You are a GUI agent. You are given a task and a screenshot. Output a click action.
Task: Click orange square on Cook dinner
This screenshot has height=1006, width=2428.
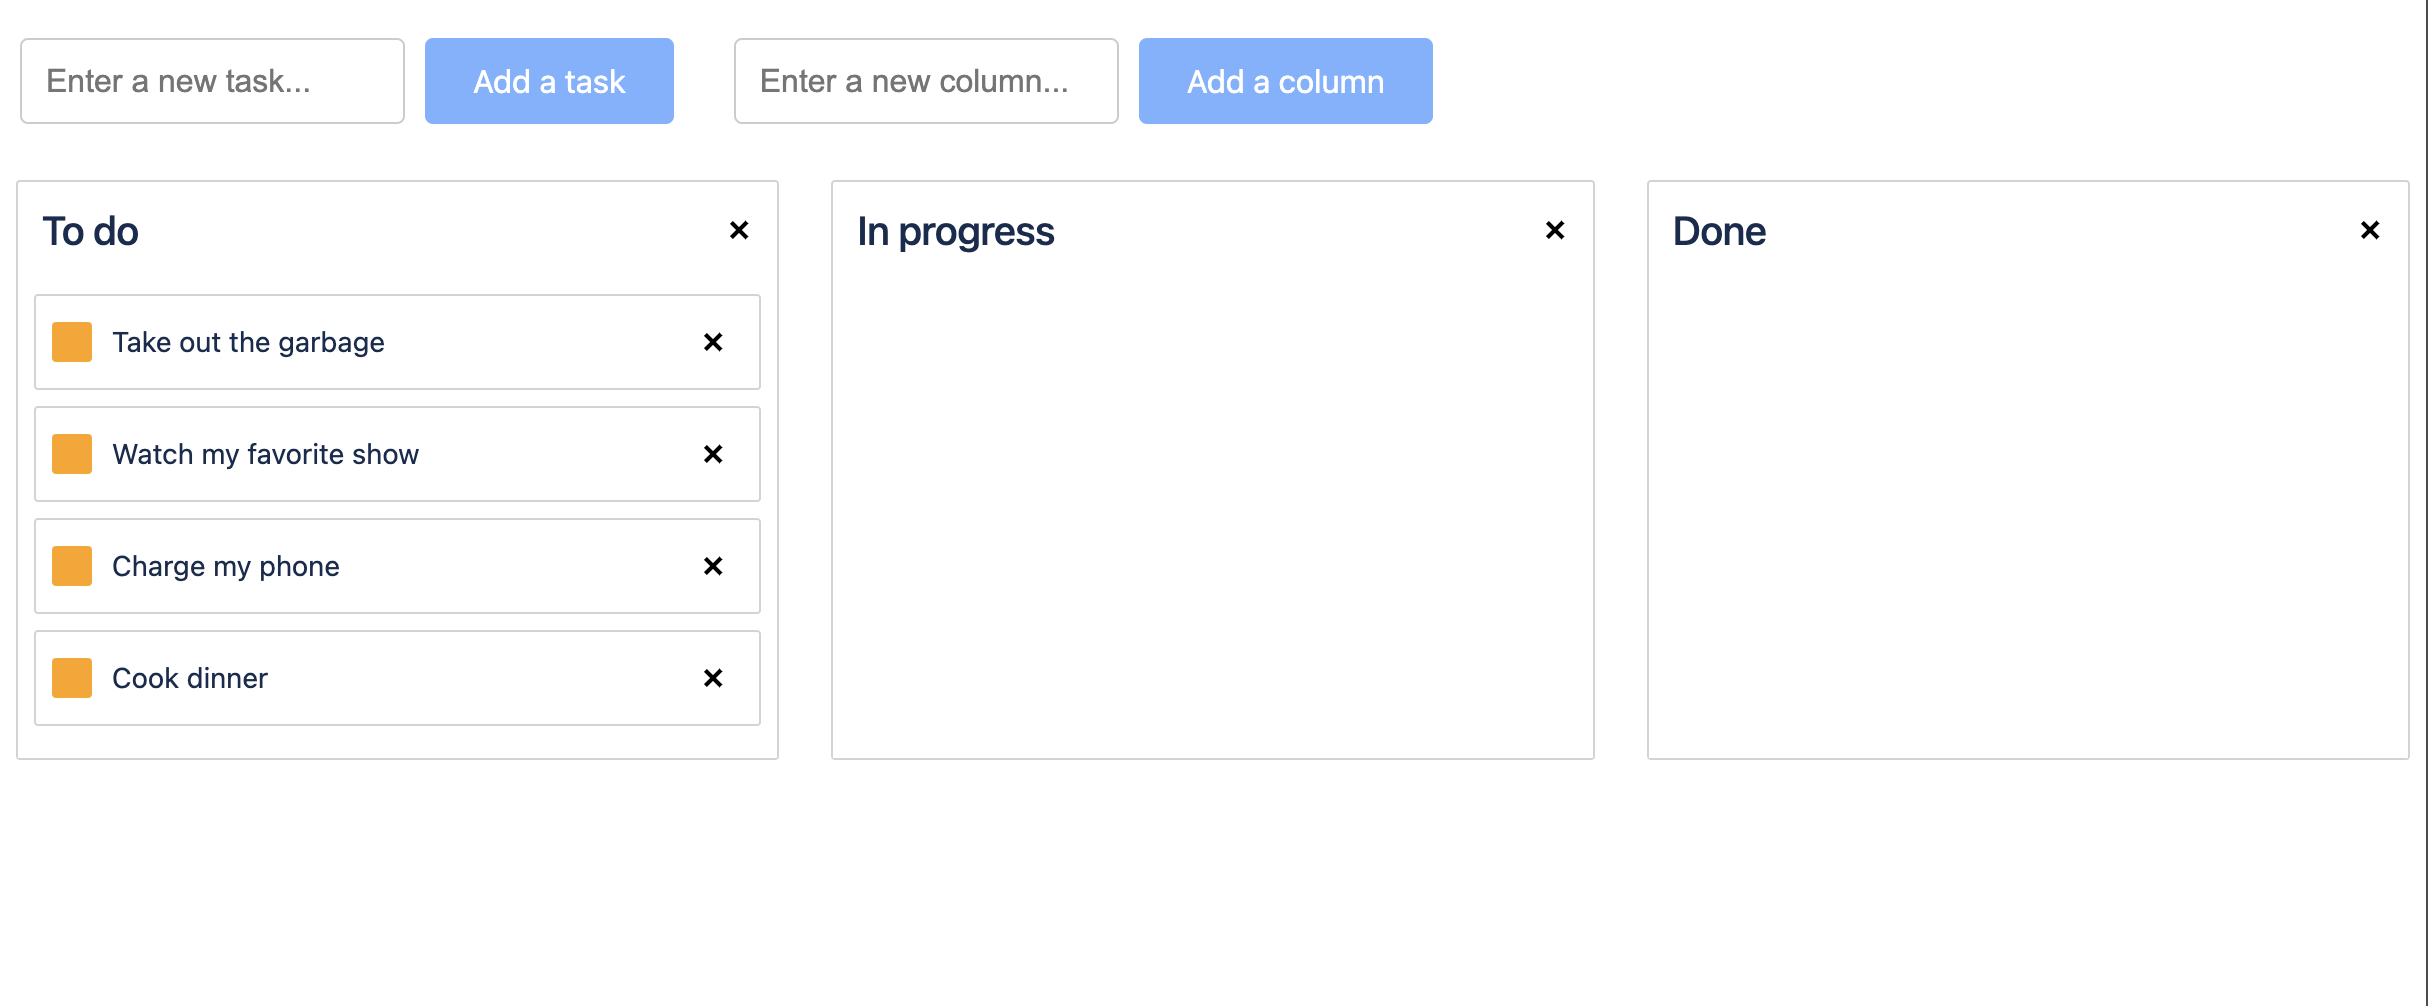point(72,678)
